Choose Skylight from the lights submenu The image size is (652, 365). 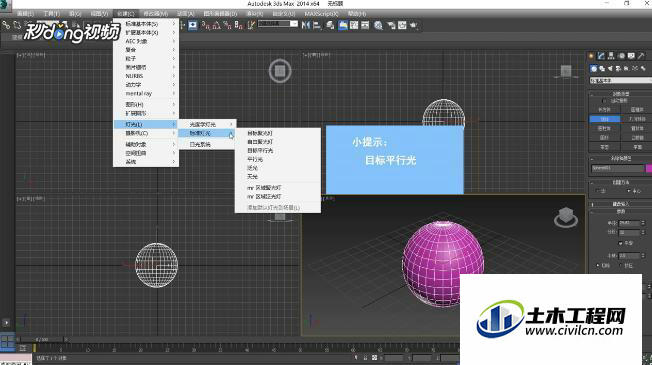click(278, 177)
